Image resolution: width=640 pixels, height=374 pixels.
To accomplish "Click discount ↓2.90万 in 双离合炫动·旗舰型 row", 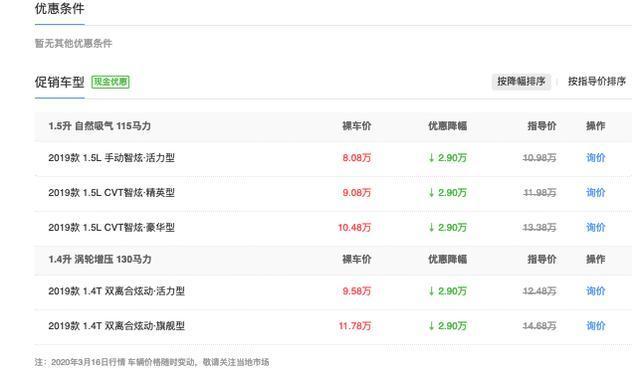I will pos(447,326).
